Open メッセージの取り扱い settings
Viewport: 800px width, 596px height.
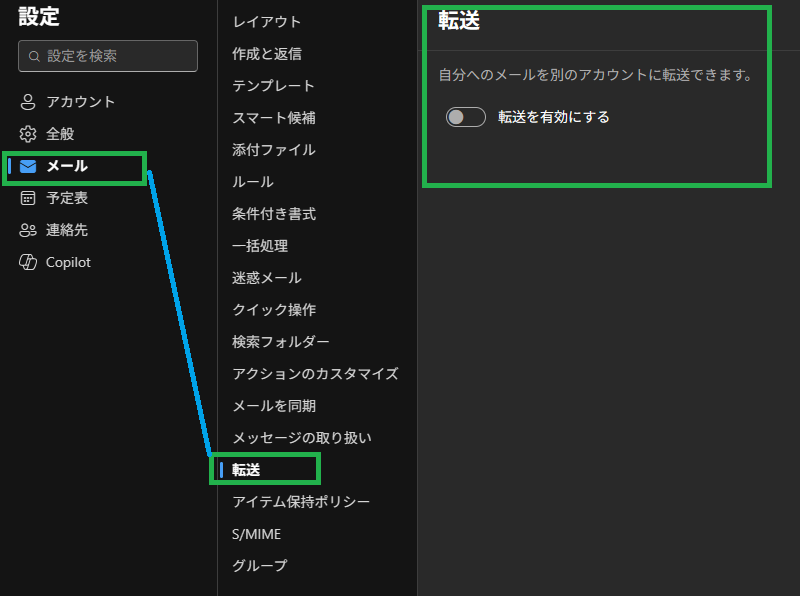click(302, 438)
